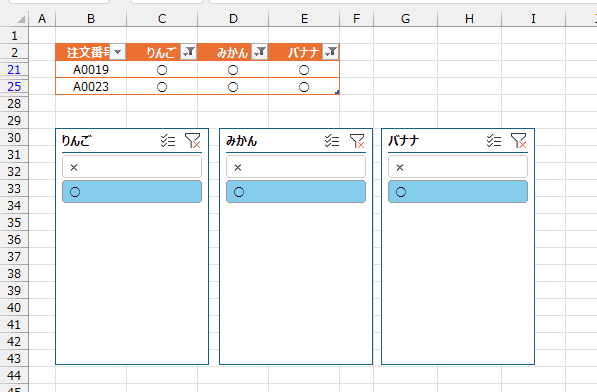Toggle multi-select in りんご slicer

click(168, 141)
